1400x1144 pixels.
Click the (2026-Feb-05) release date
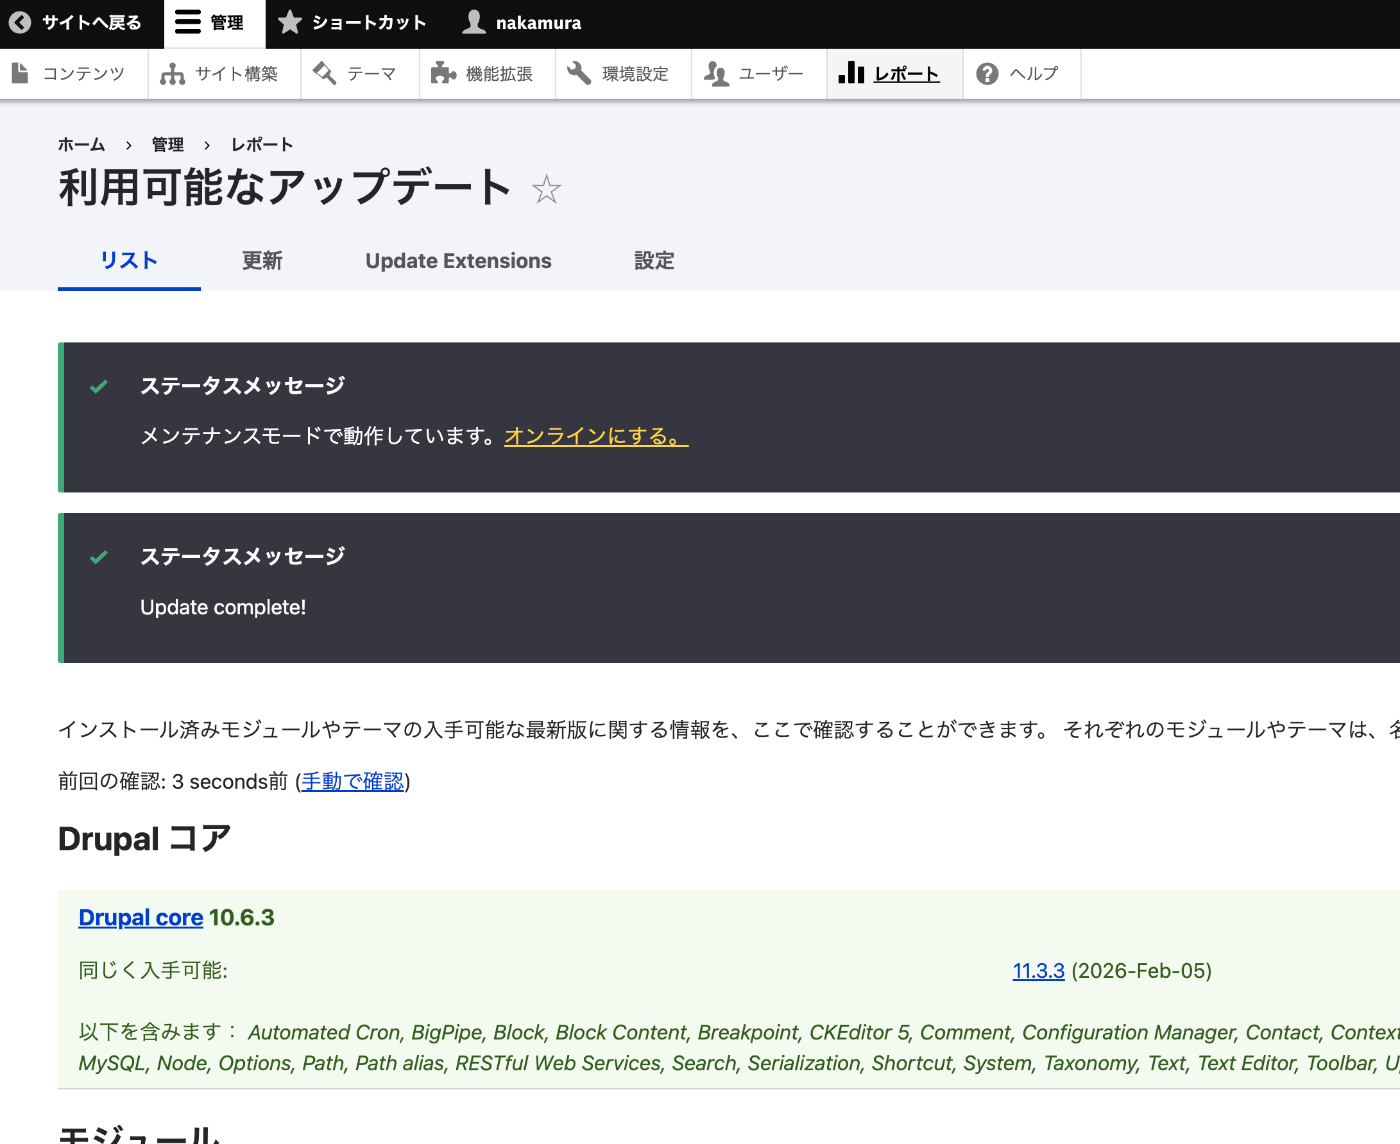(1141, 971)
